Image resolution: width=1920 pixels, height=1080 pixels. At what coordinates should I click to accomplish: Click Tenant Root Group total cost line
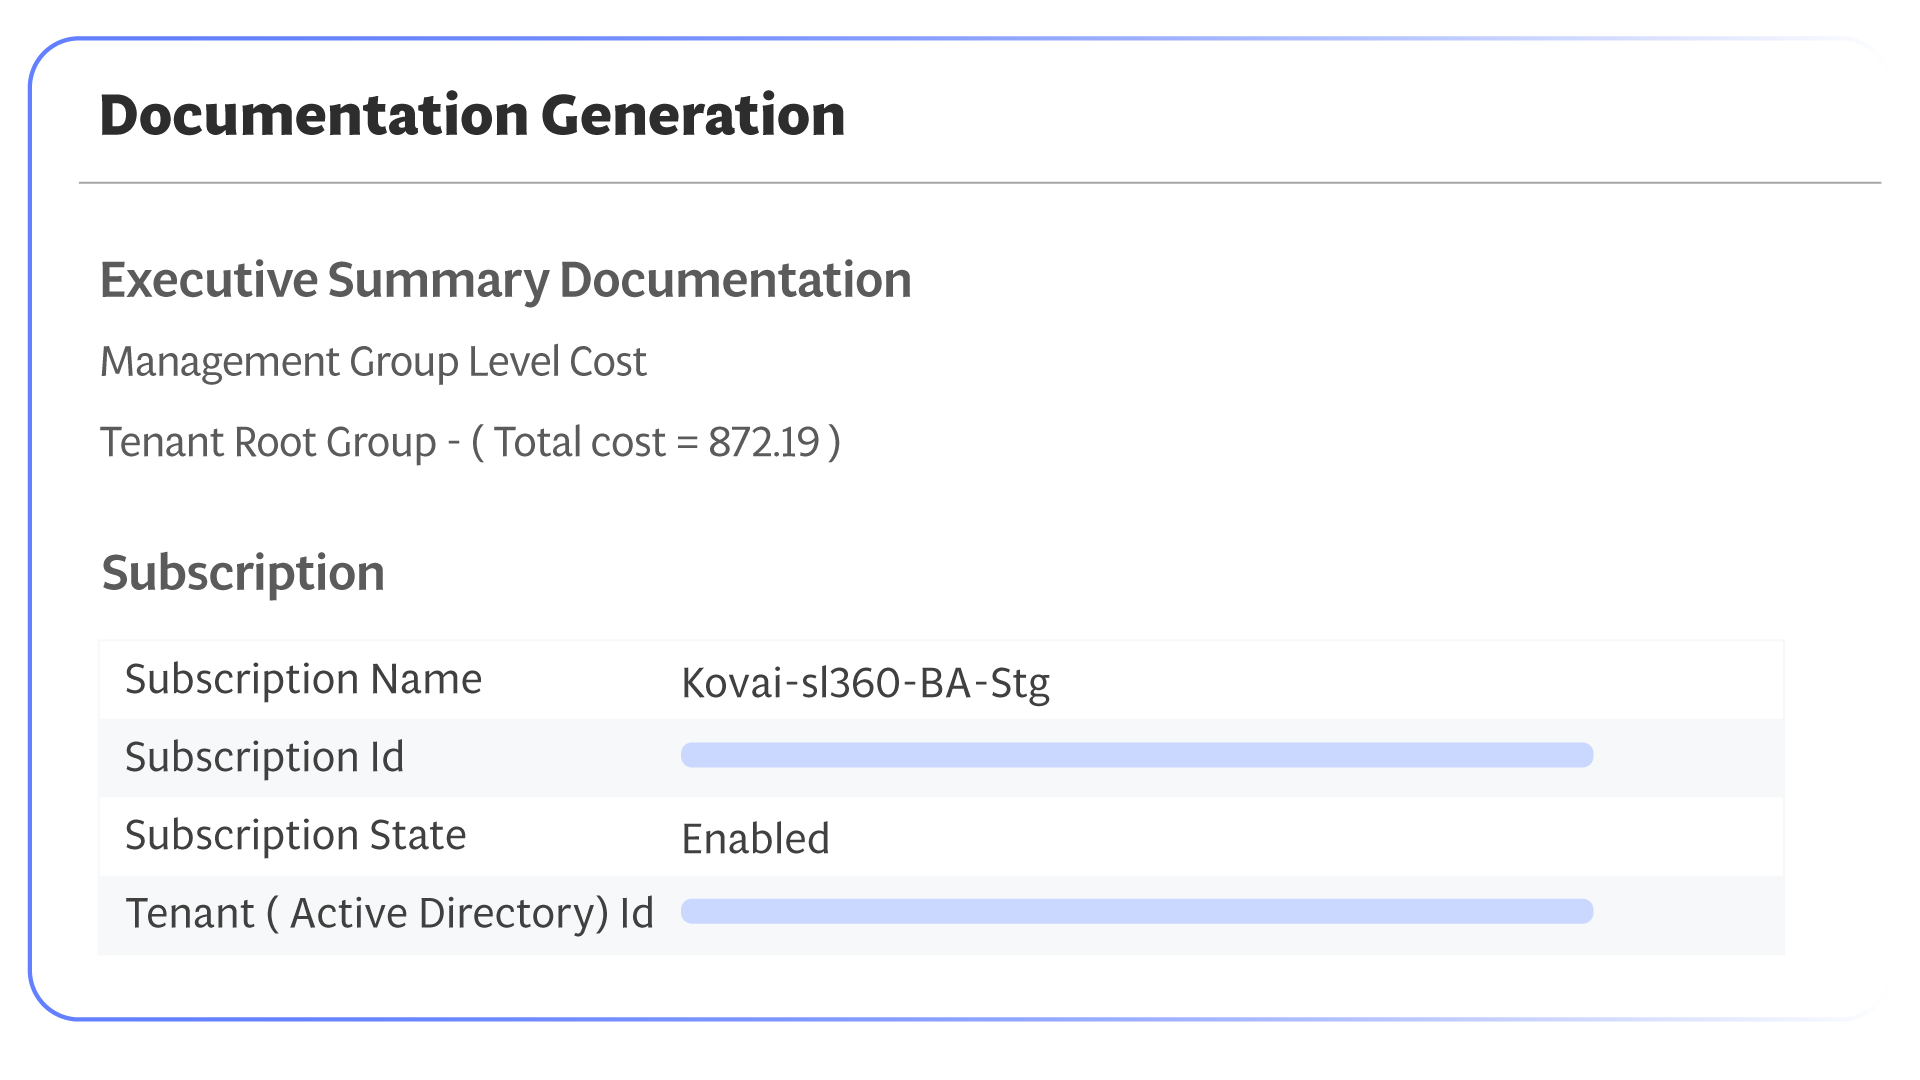click(470, 442)
